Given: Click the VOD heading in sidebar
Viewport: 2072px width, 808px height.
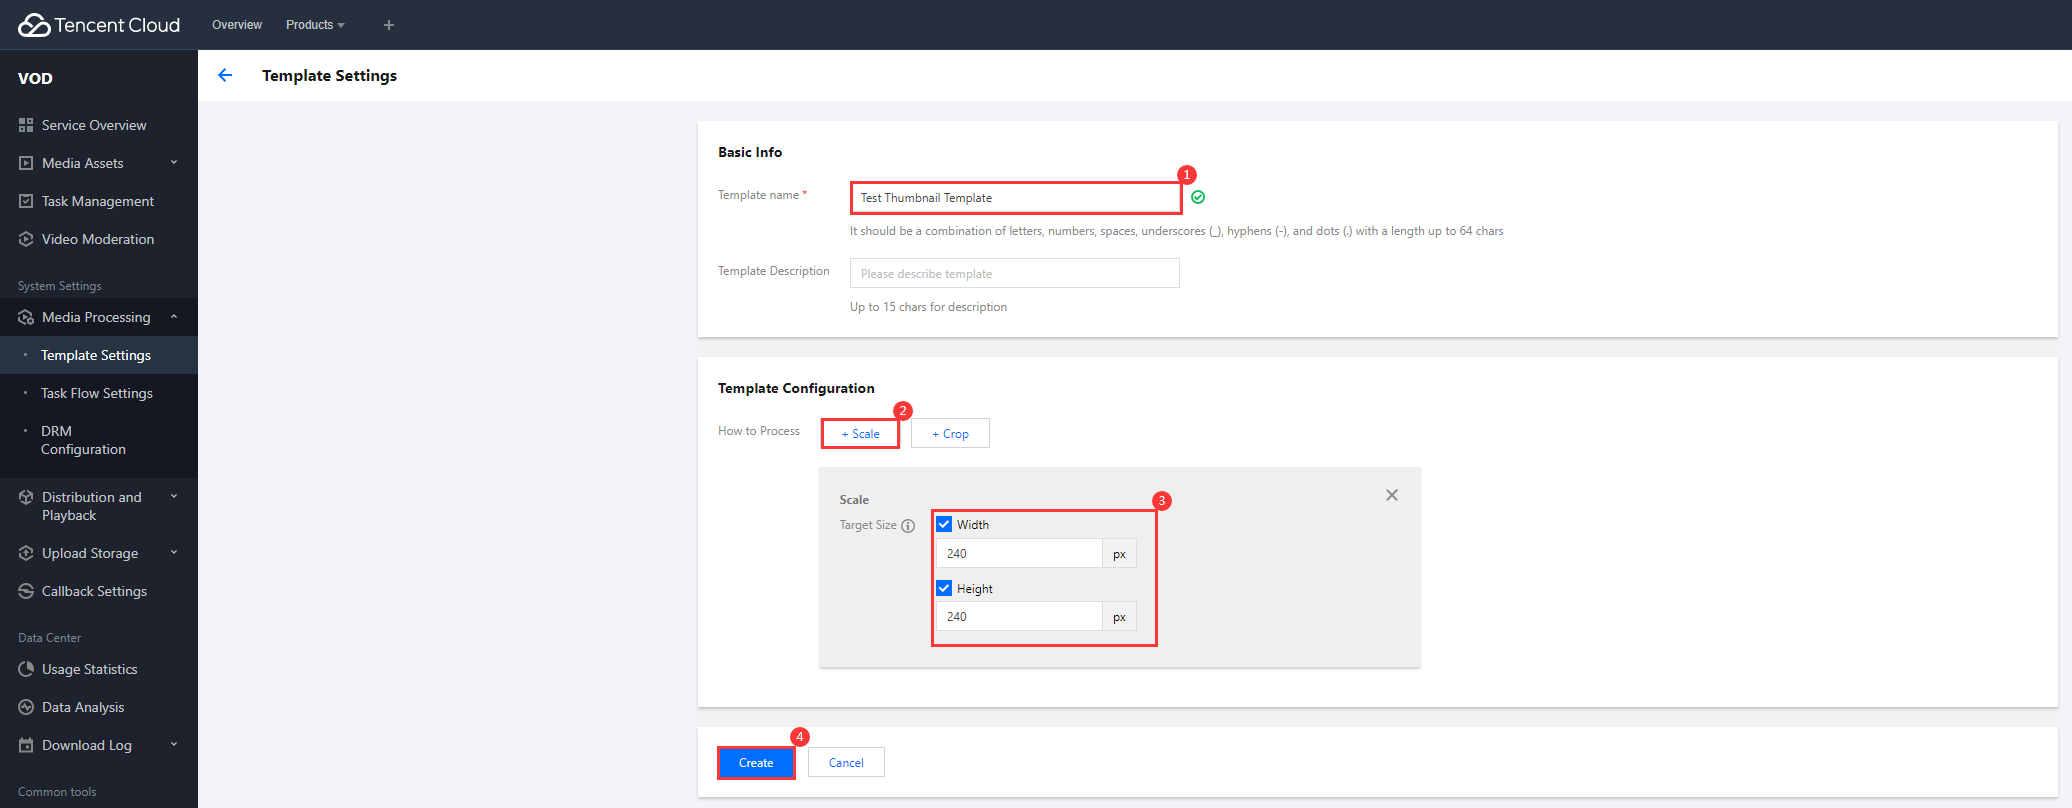Looking at the screenshot, I should (x=35, y=79).
